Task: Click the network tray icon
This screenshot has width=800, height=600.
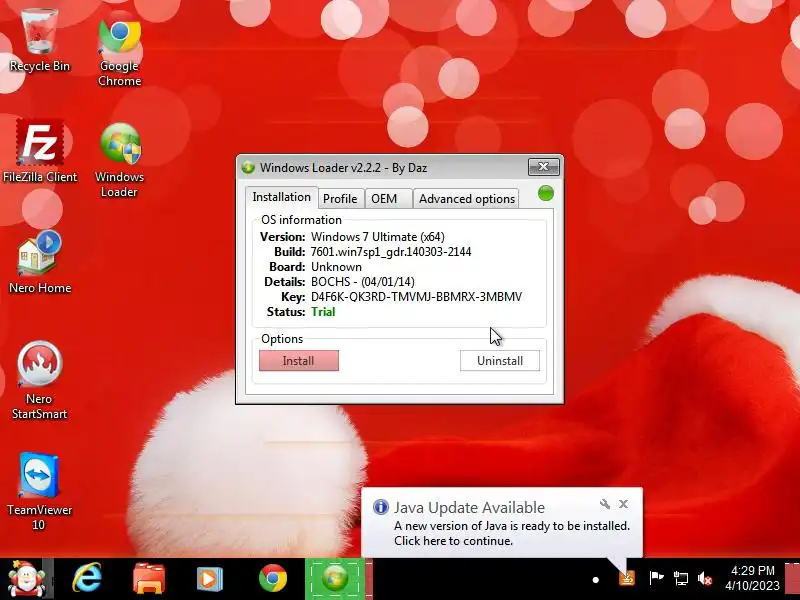Action: (681, 578)
